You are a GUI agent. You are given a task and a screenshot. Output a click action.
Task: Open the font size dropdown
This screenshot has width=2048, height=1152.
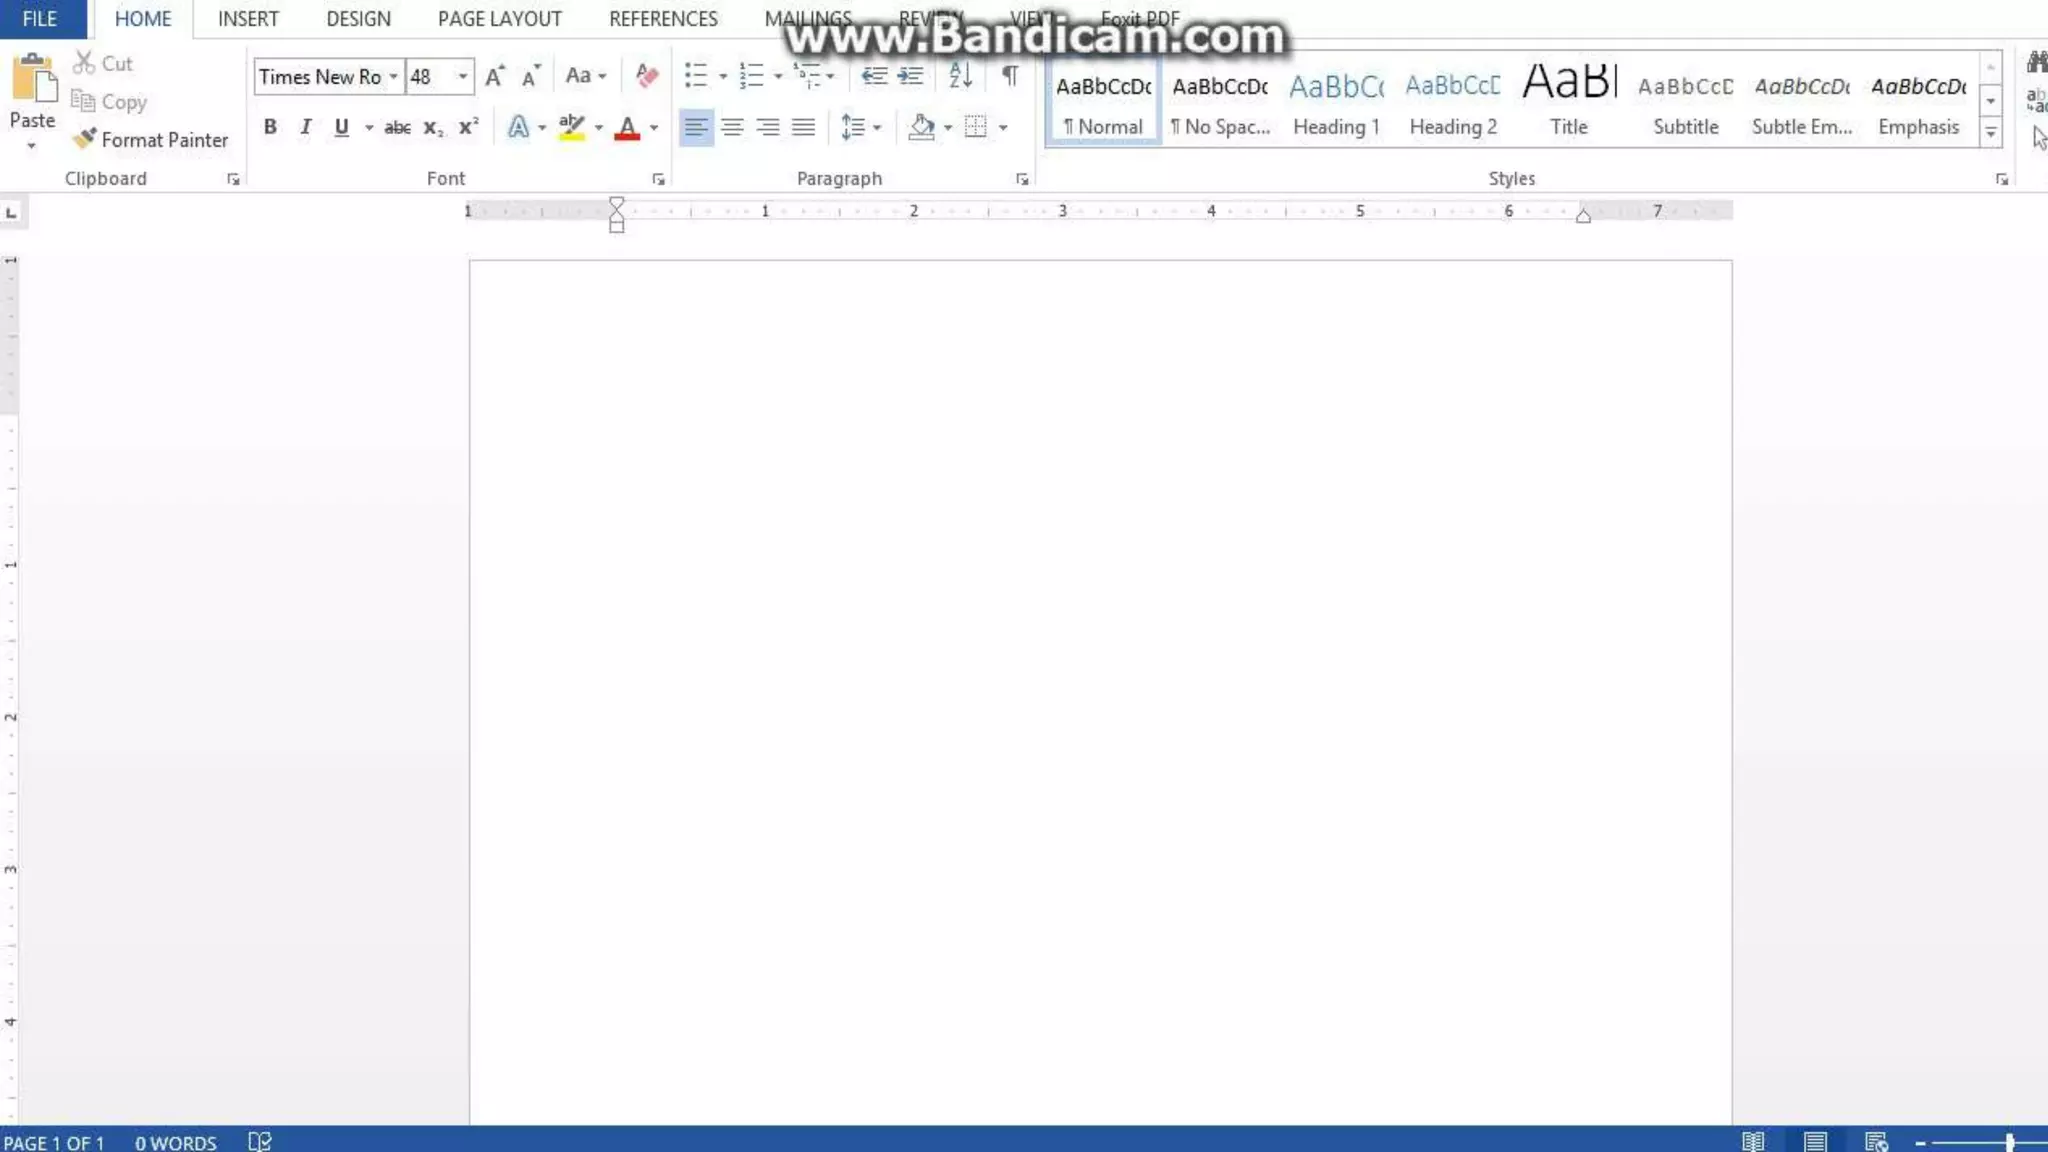(462, 76)
